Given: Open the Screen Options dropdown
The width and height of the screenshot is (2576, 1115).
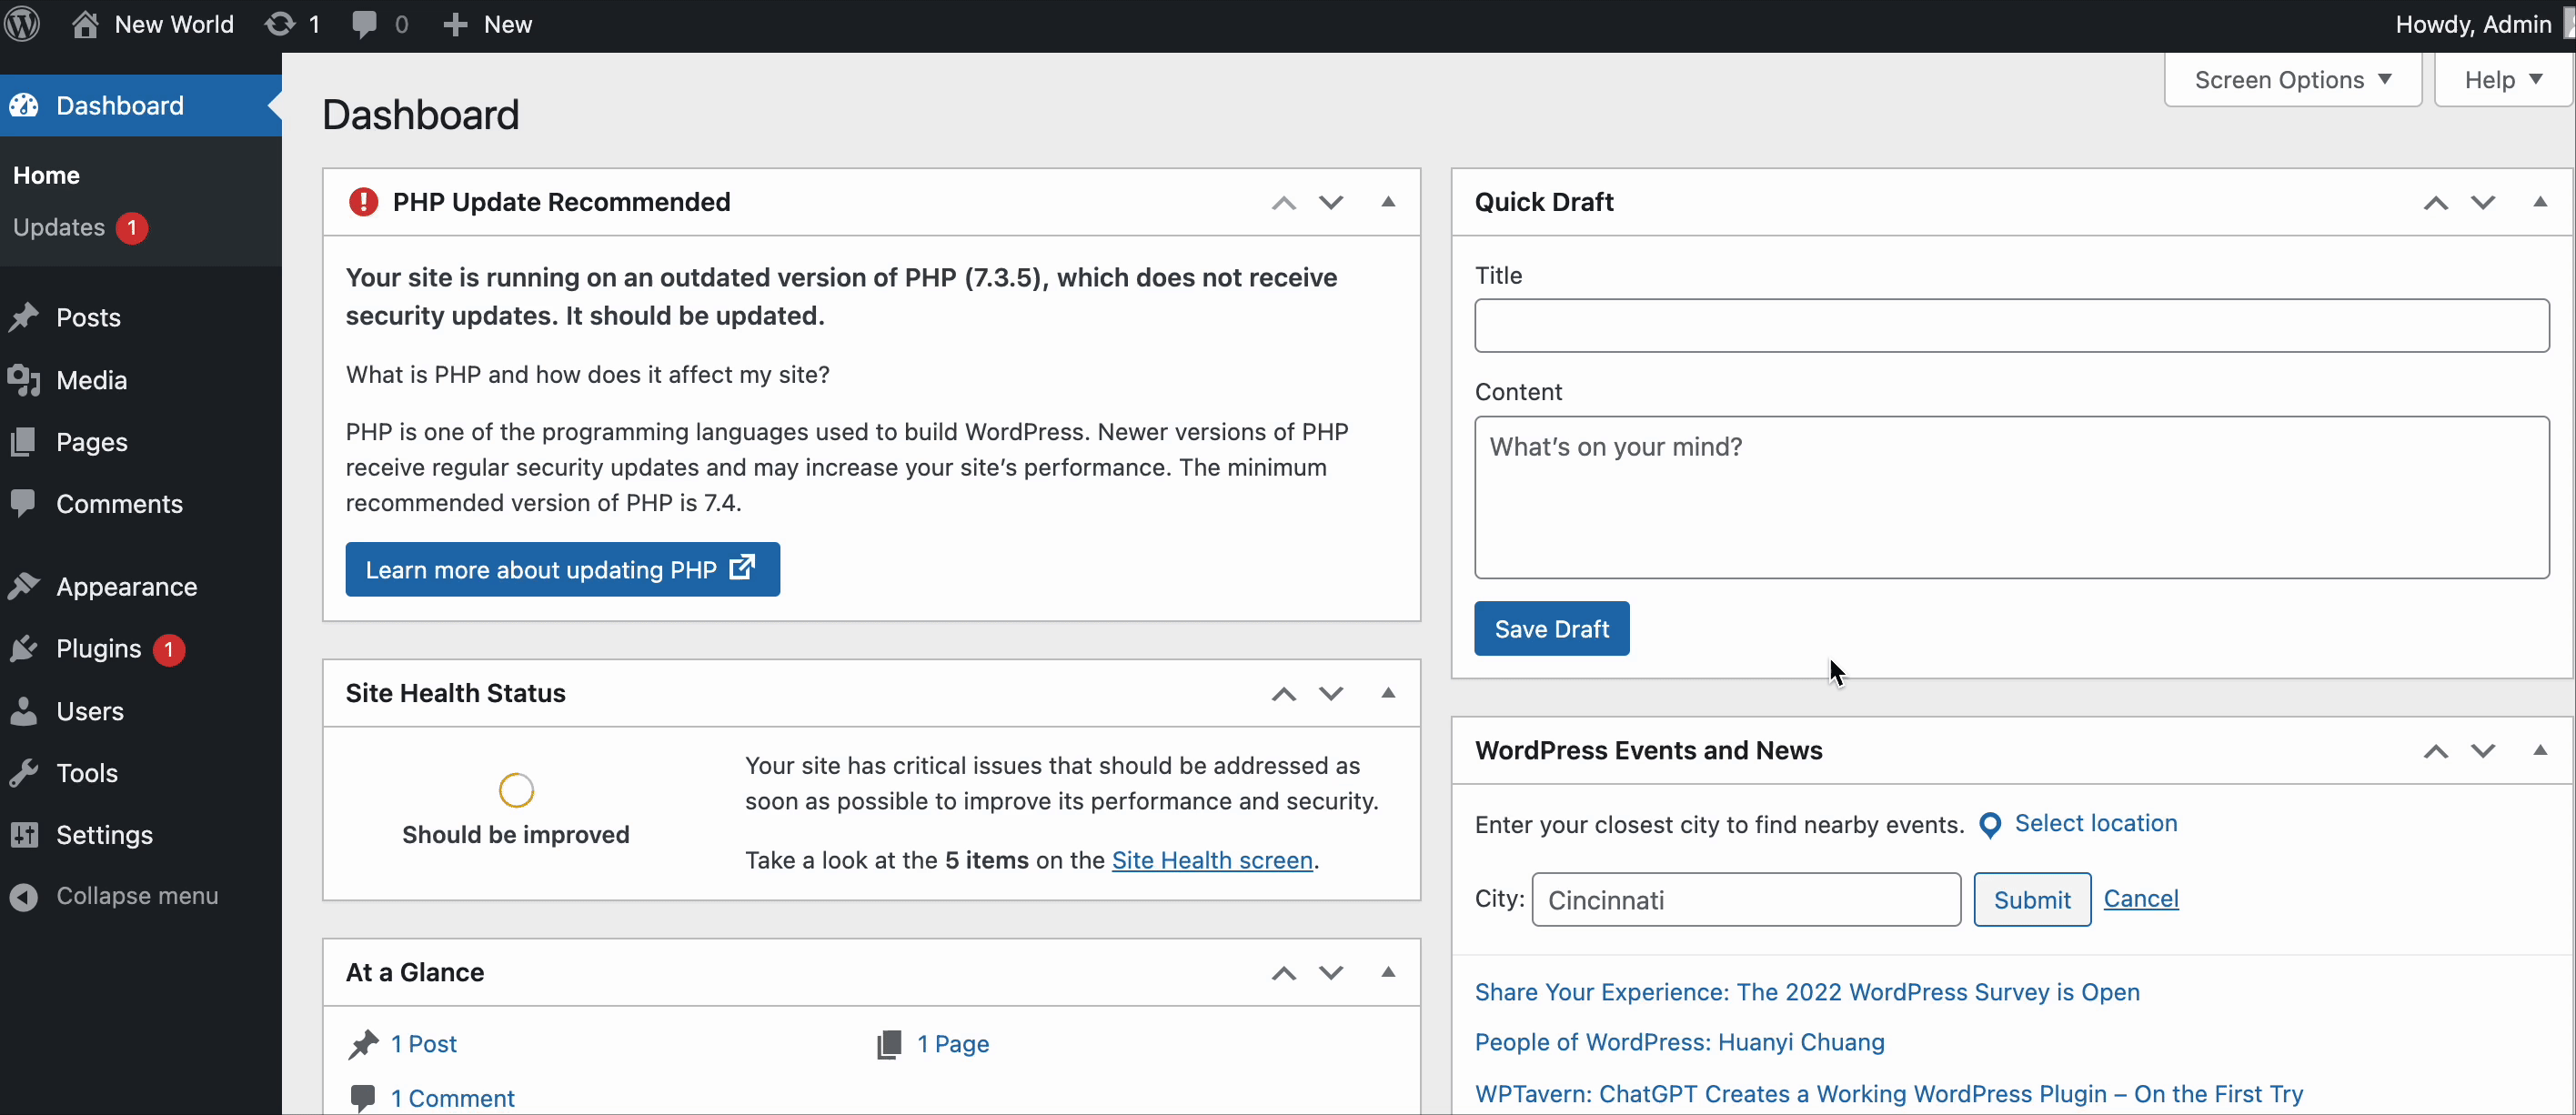Looking at the screenshot, I should coord(2292,80).
